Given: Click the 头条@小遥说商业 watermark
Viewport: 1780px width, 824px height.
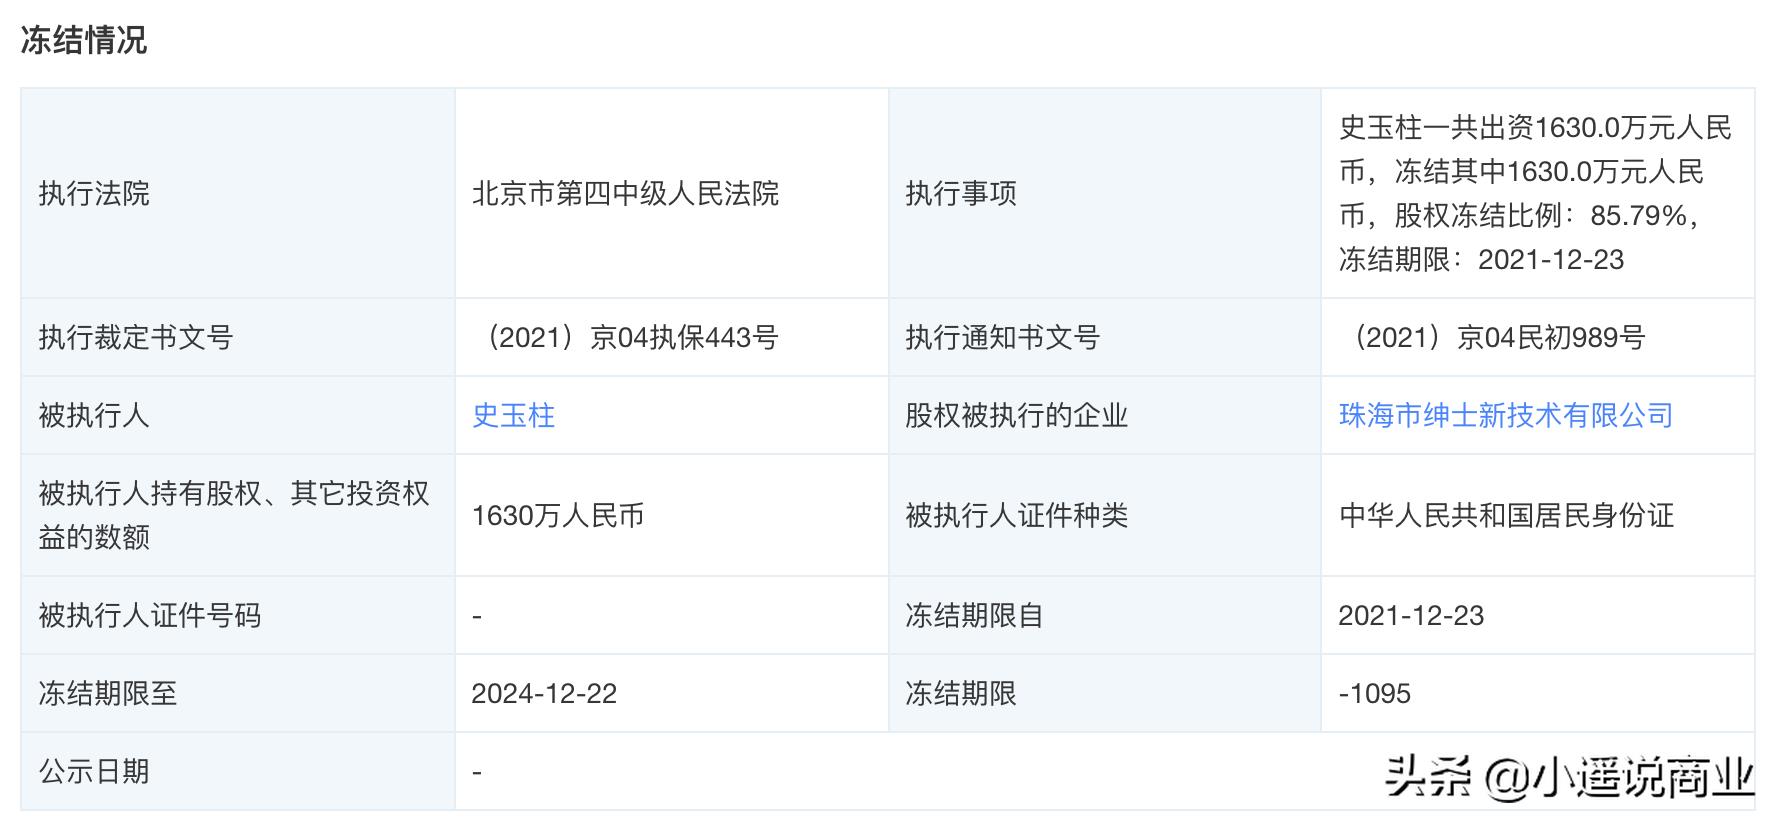Looking at the screenshot, I should pos(1568,776).
